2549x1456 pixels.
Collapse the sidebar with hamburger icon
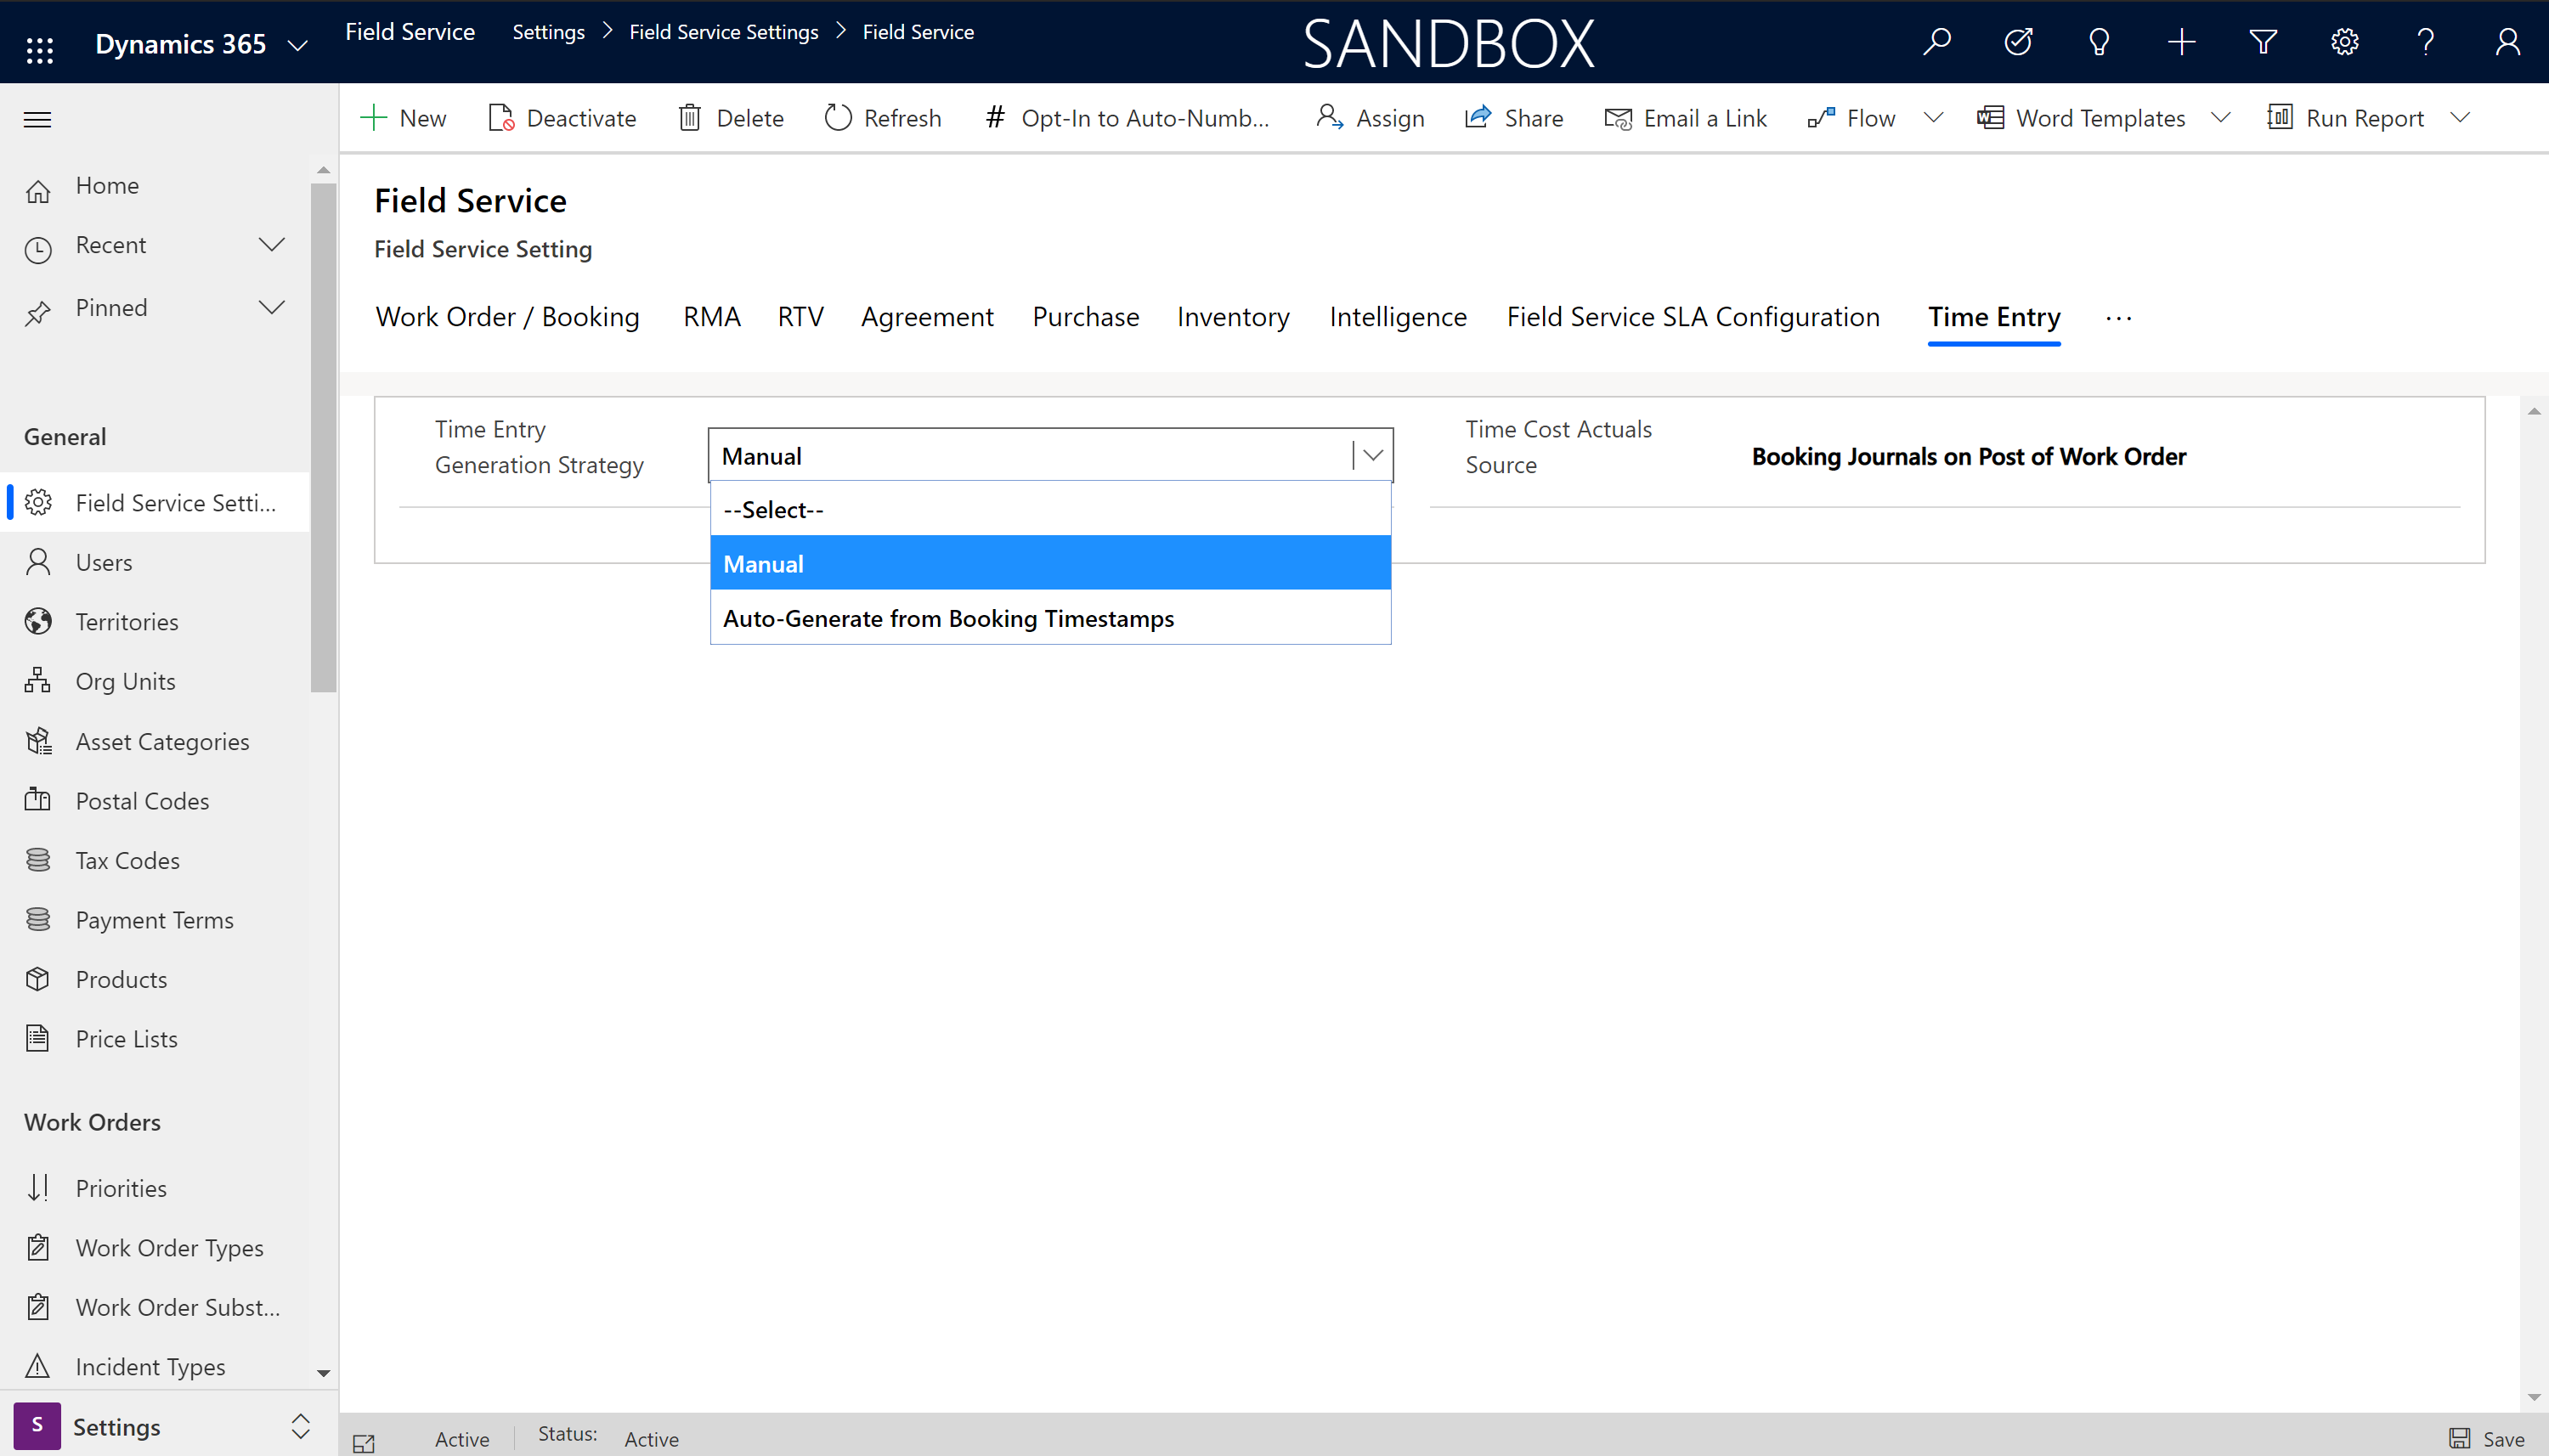point(38,120)
